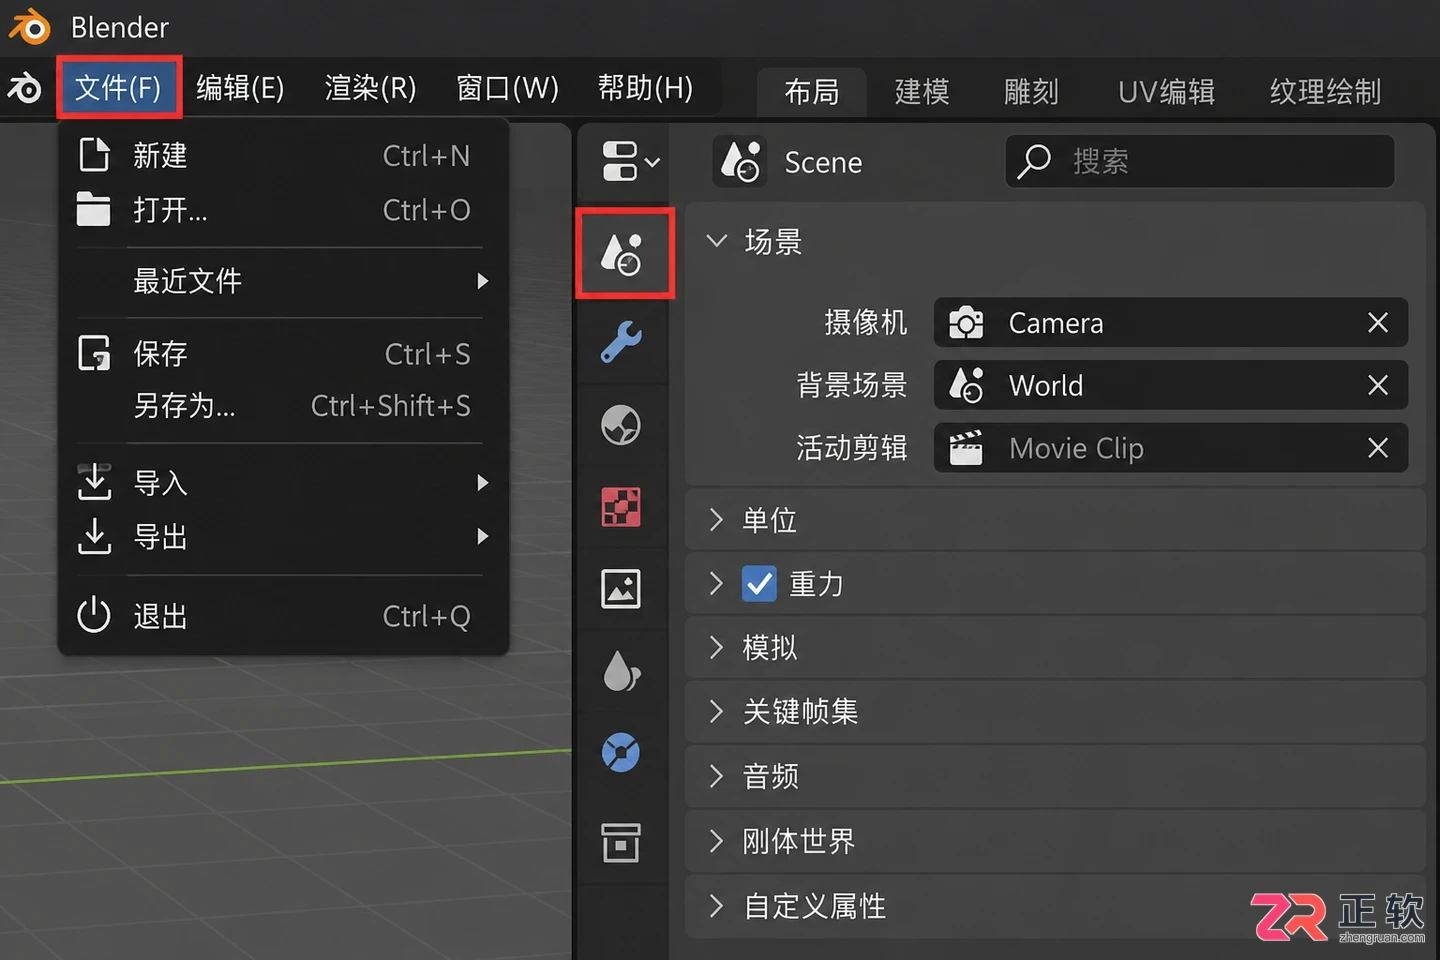Open the 帮助(H) menu
Image resolution: width=1440 pixels, height=960 pixels.
click(x=645, y=88)
